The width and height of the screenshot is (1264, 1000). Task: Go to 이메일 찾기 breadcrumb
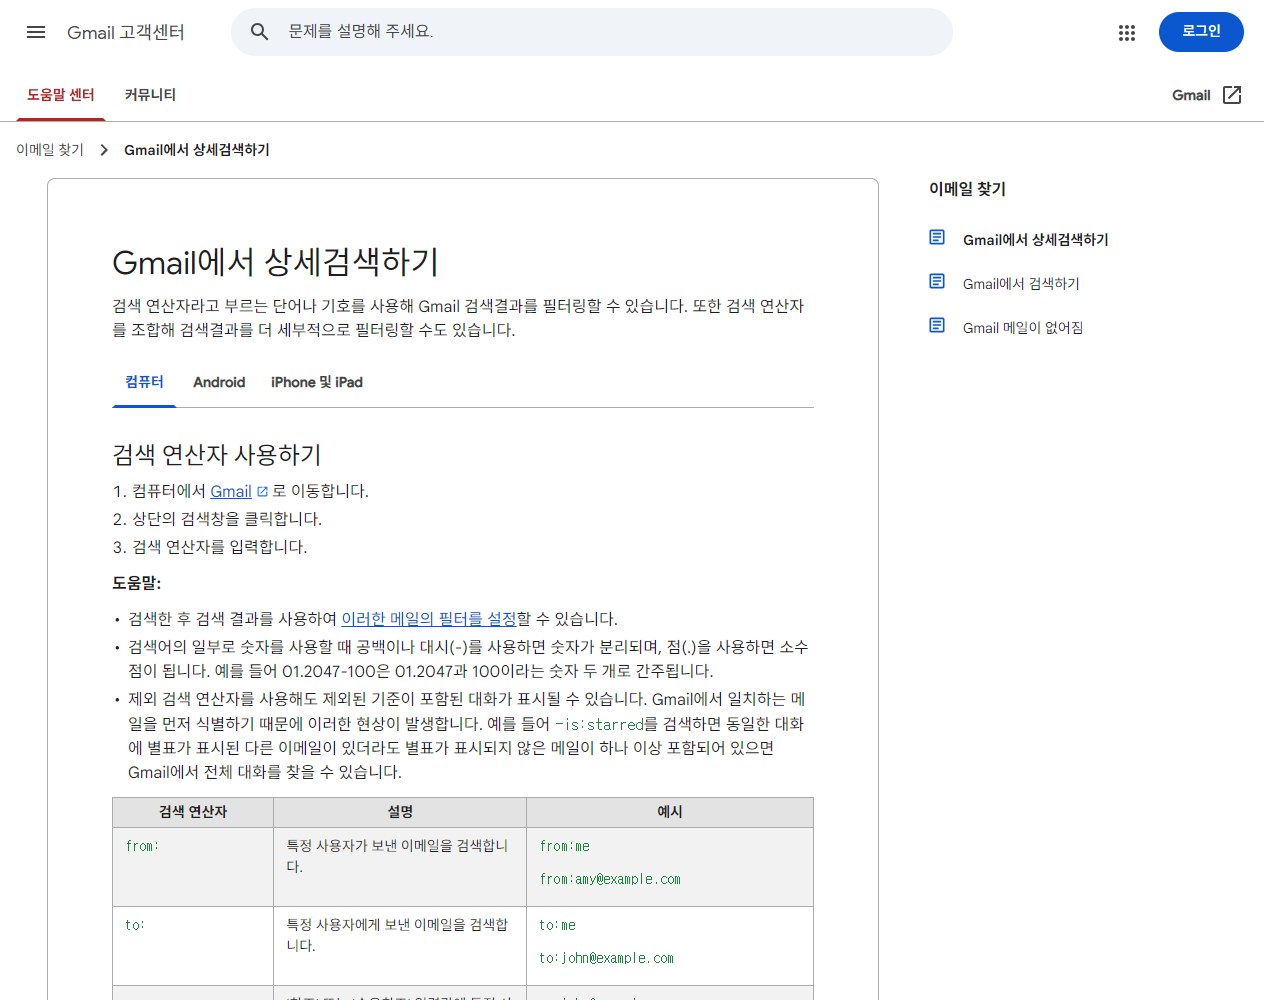(x=50, y=150)
